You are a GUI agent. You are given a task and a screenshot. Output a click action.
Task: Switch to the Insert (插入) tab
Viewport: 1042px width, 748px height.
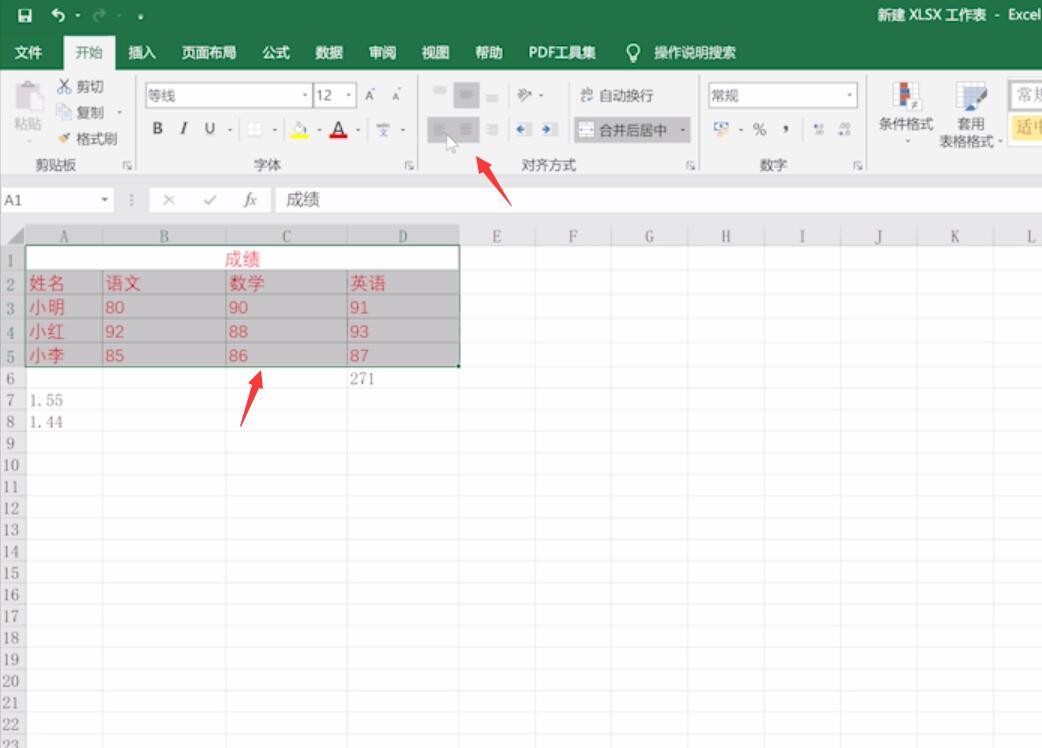(142, 52)
